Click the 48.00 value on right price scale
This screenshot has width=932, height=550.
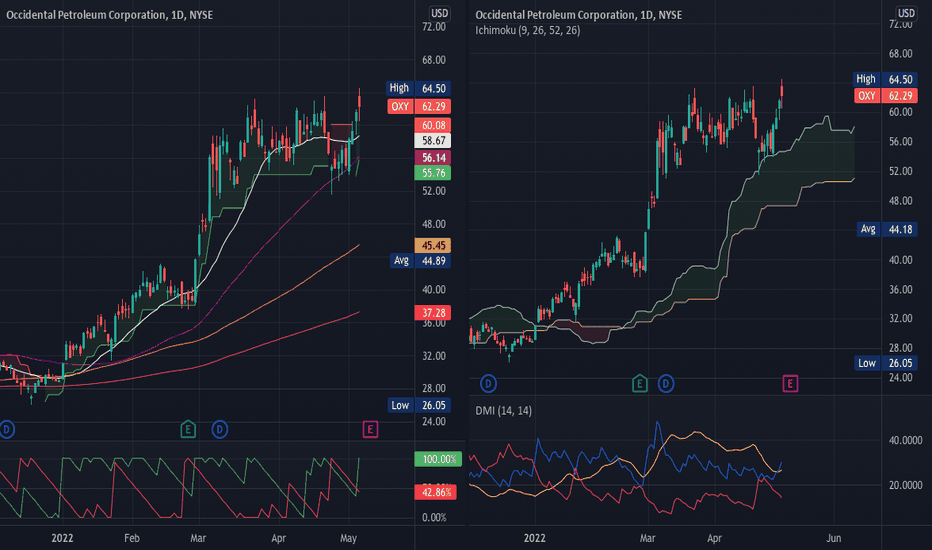pyautogui.click(x=900, y=201)
